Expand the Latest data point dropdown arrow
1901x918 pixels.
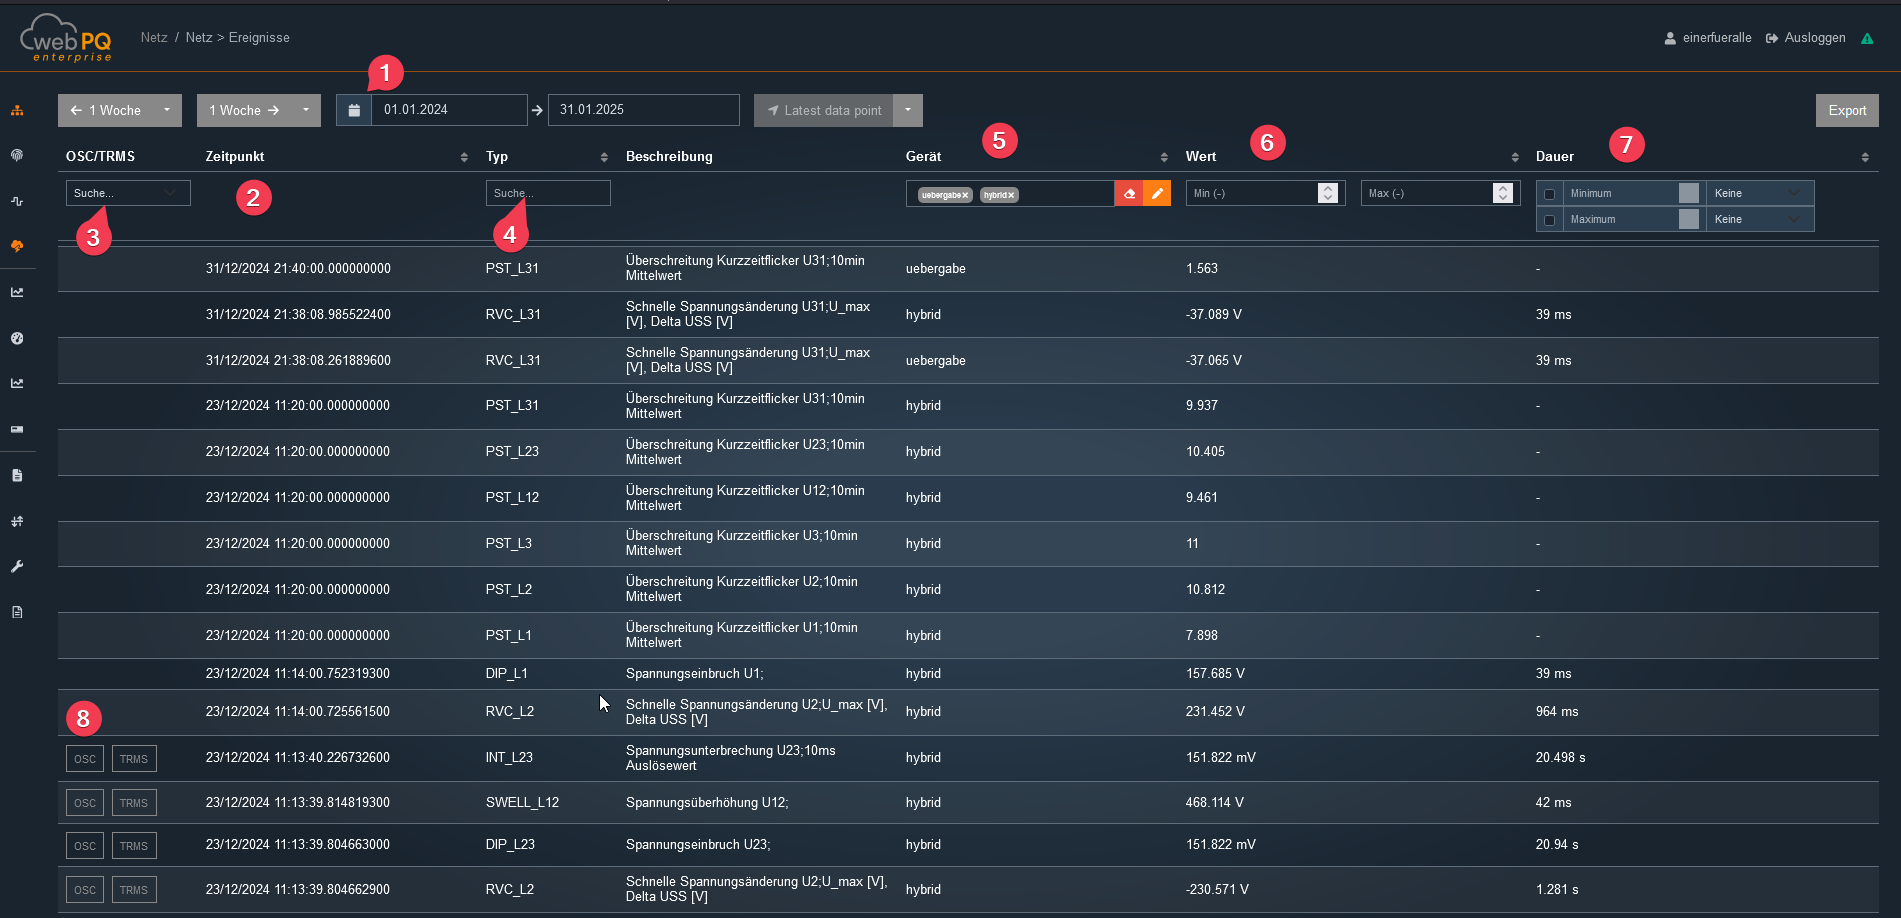pos(908,110)
